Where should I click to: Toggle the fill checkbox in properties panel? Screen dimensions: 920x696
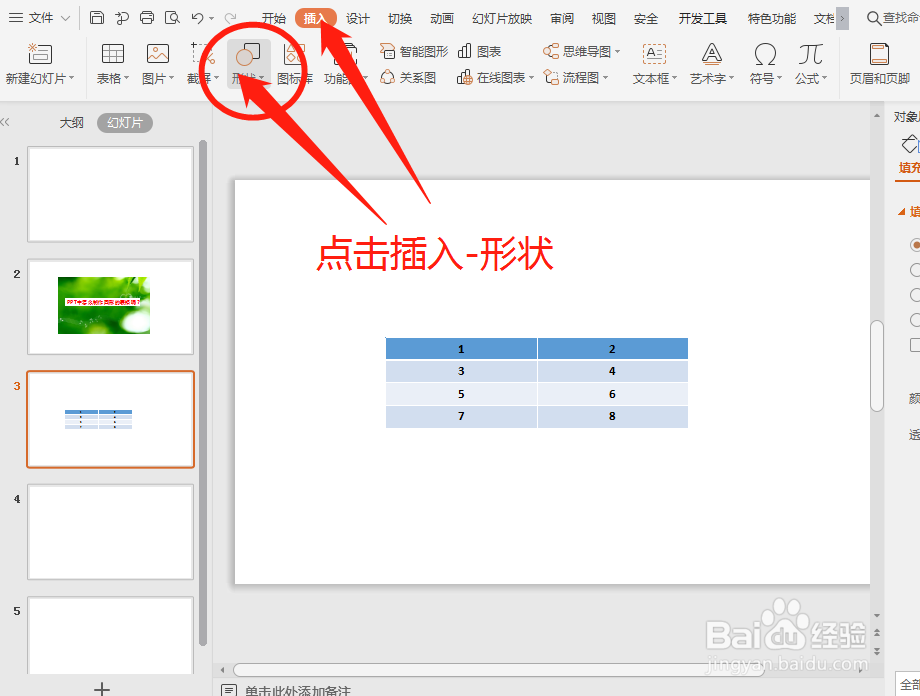click(x=915, y=343)
